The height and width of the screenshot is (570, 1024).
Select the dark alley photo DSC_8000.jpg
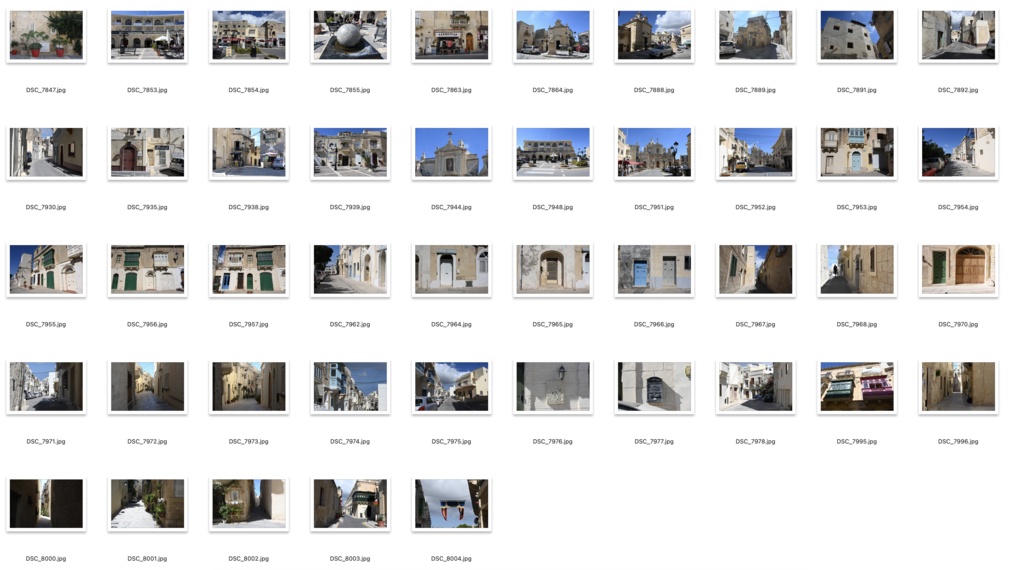[46, 503]
